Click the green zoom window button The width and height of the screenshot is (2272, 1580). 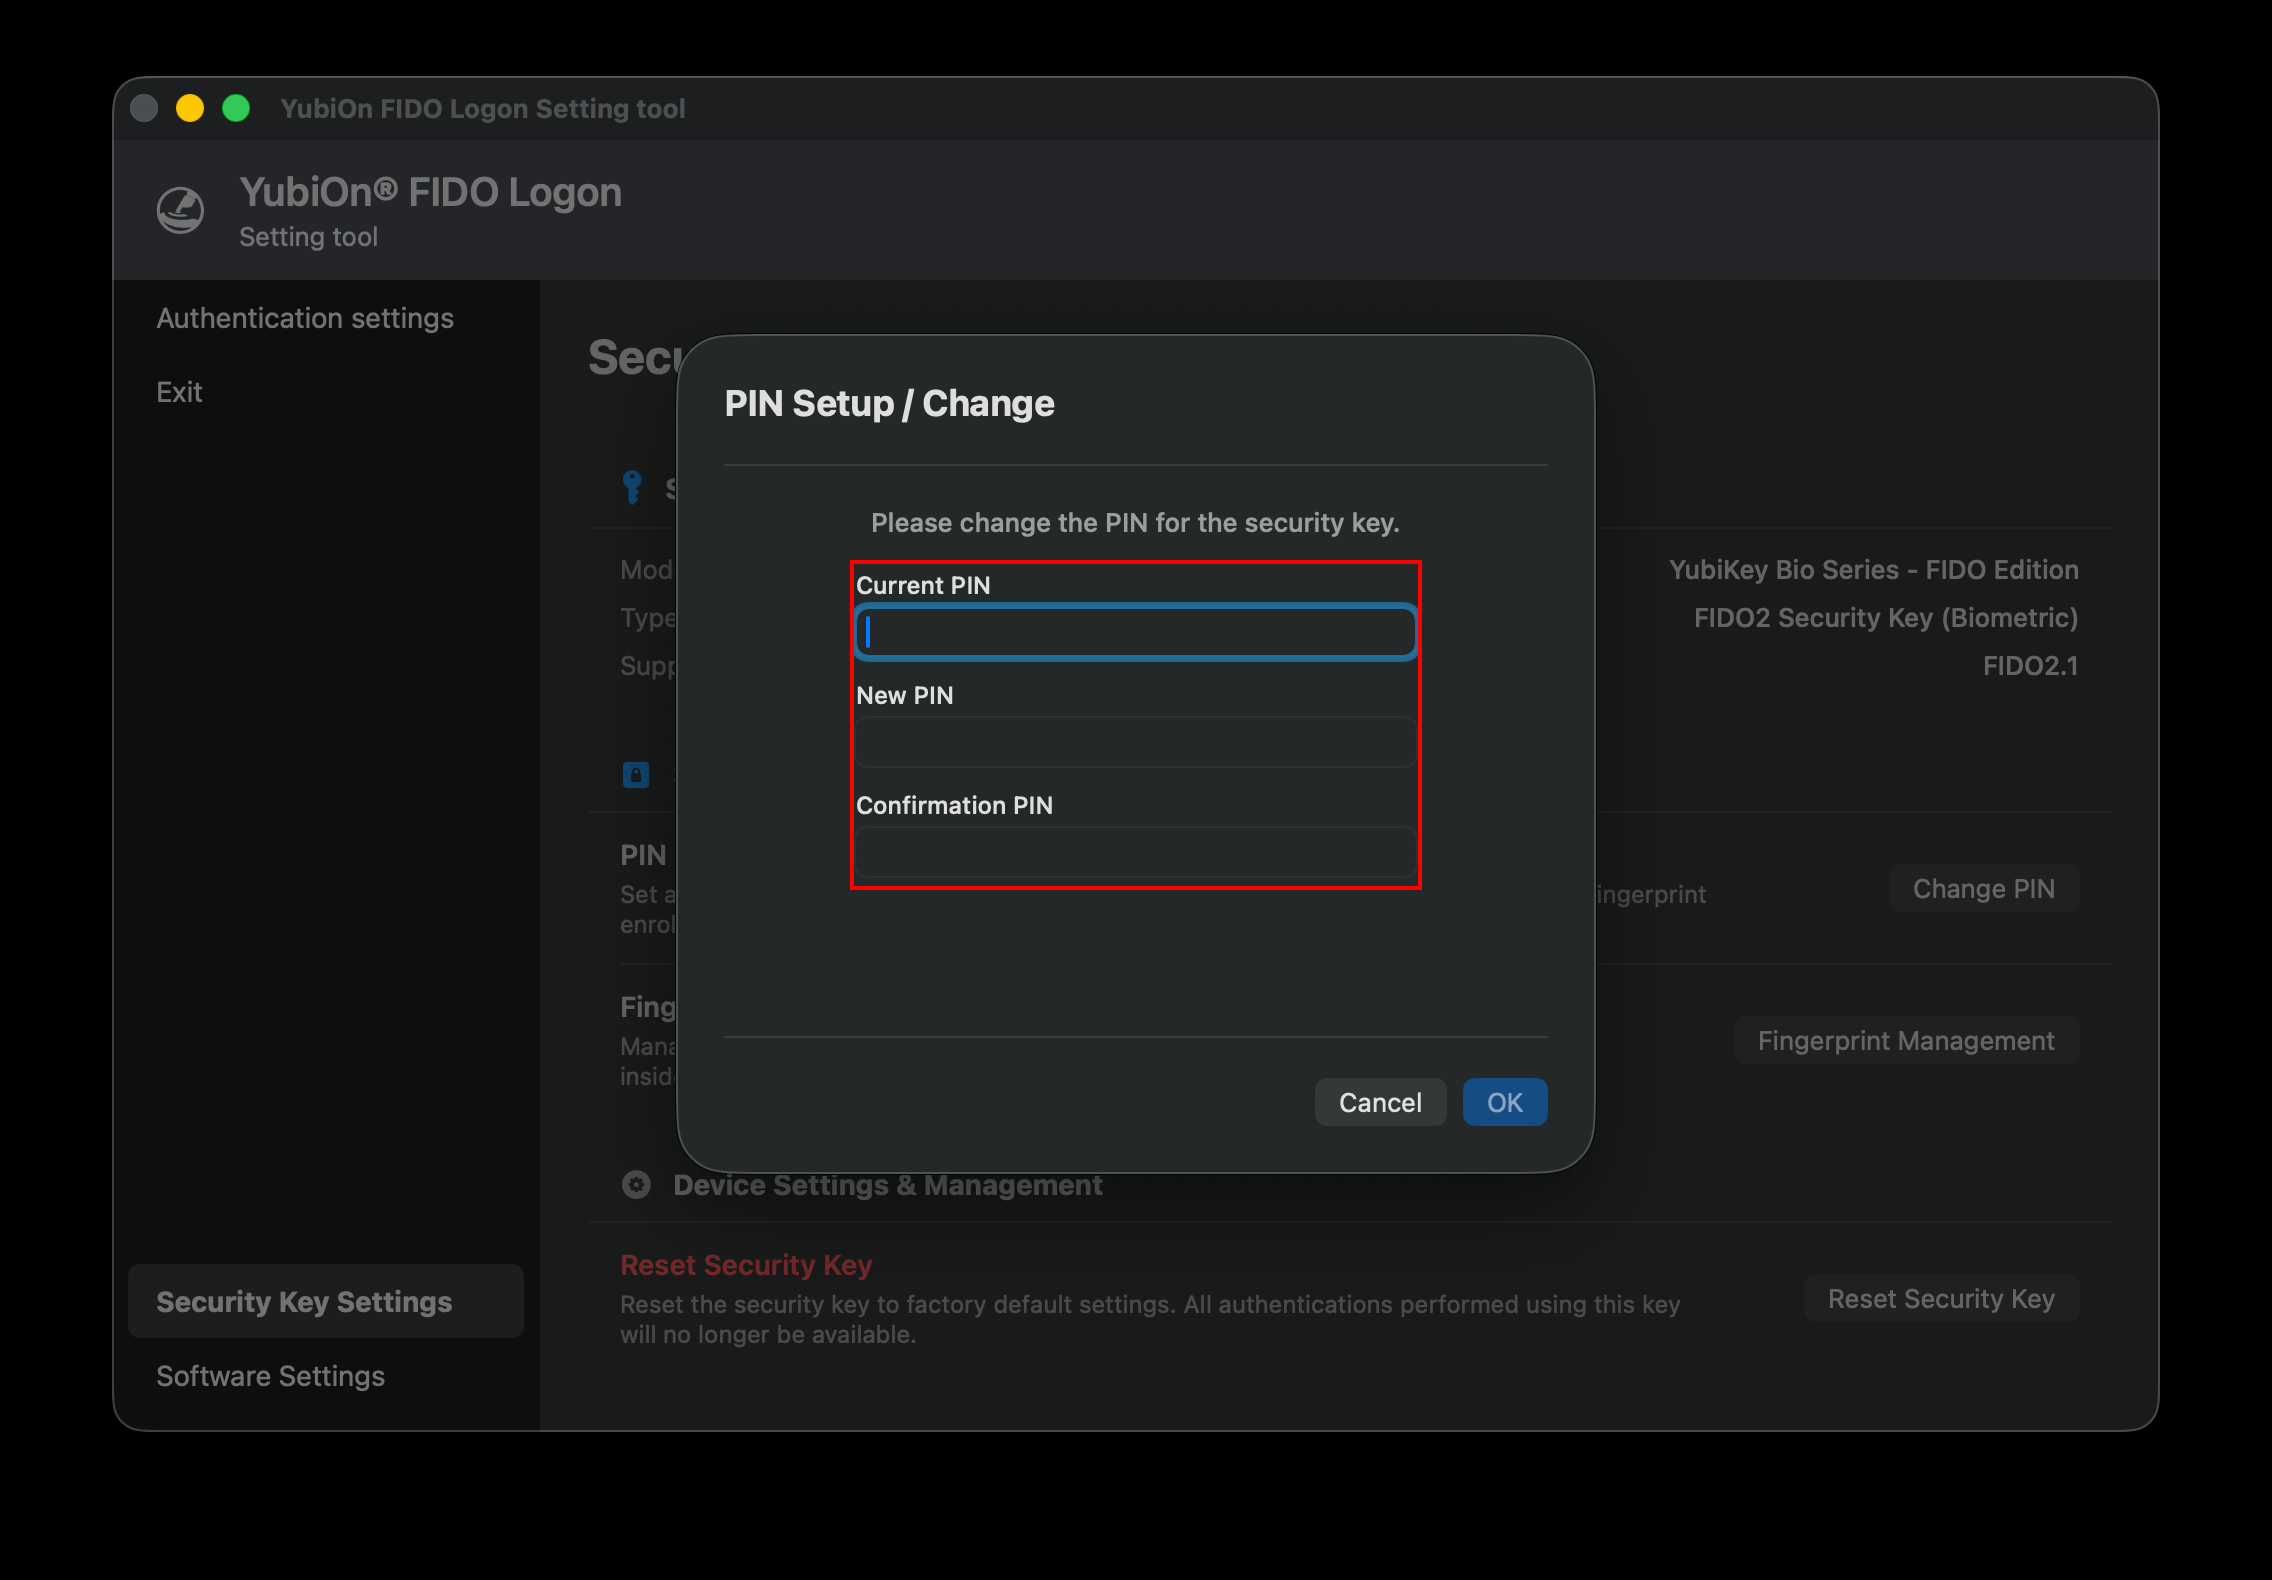[236, 108]
